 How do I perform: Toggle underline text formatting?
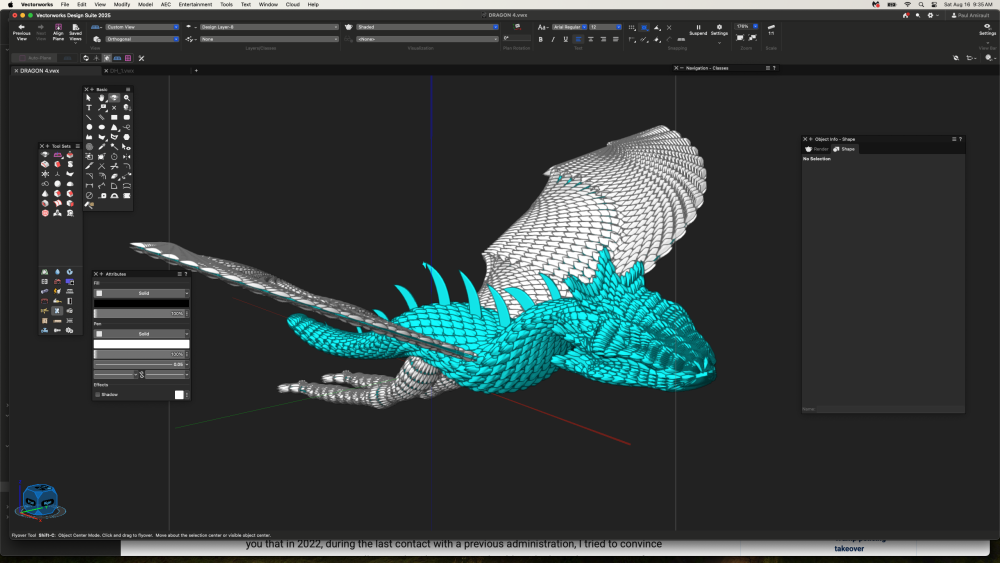(565, 39)
